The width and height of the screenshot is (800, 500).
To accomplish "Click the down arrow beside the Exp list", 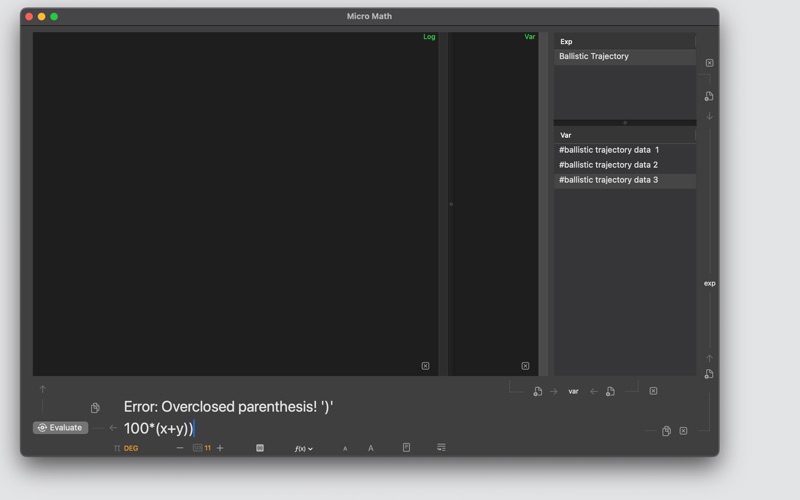I will 709,116.
